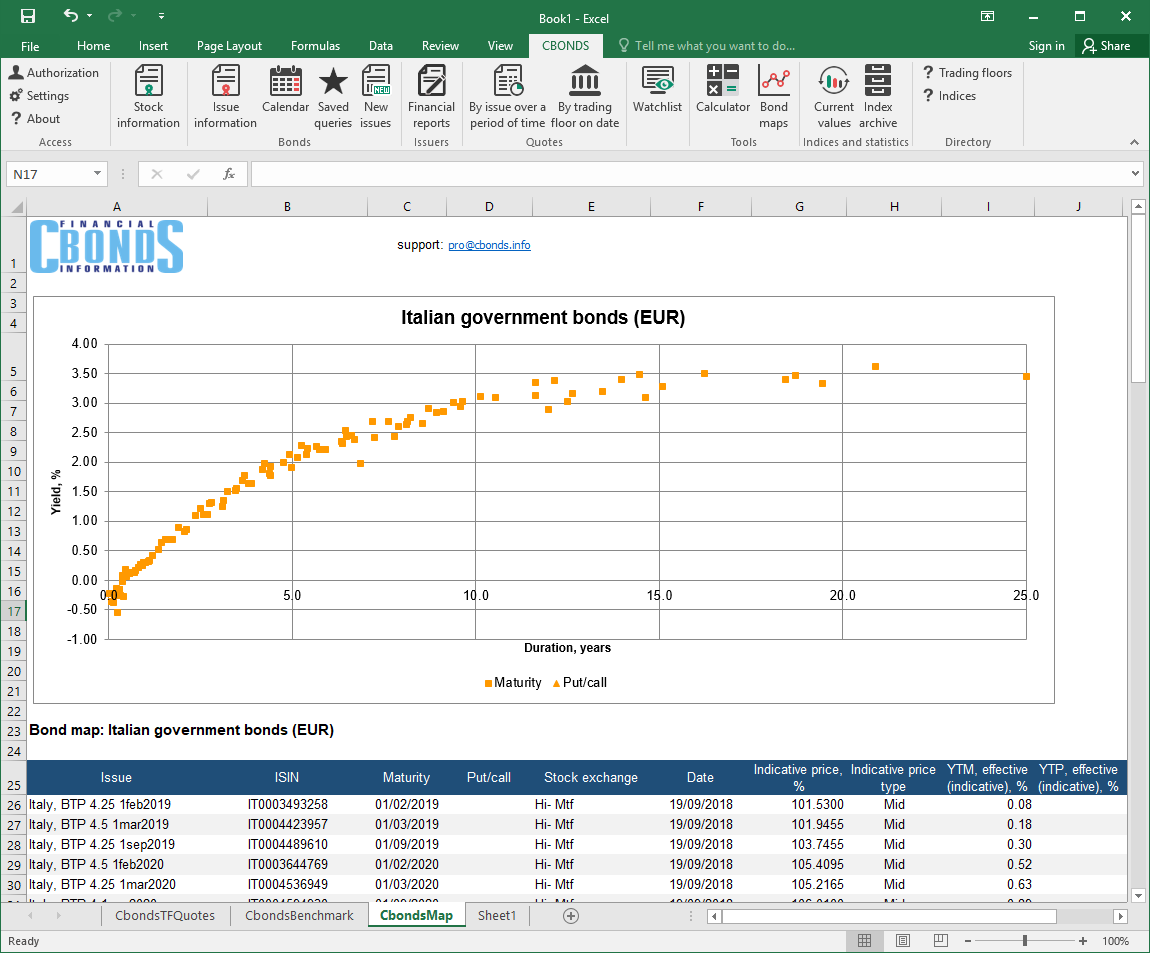Zoom in with plus button
The height and width of the screenshot is (953, 1152).
[1082, 941]
